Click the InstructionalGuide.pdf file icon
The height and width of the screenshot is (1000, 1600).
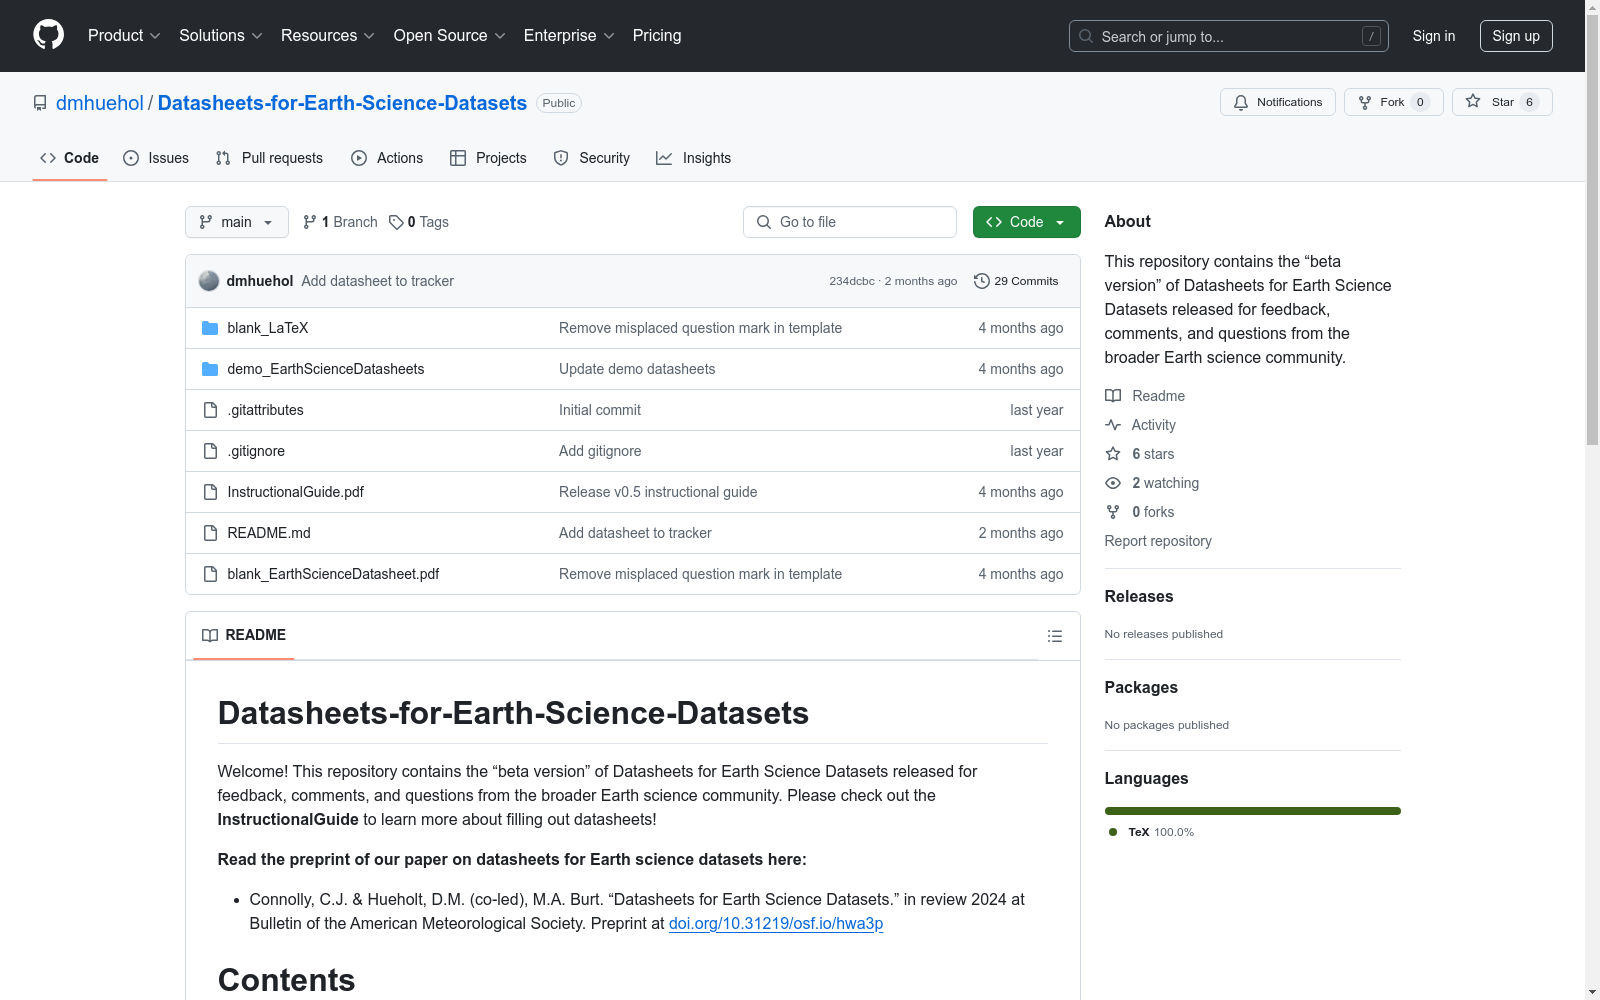210,492
